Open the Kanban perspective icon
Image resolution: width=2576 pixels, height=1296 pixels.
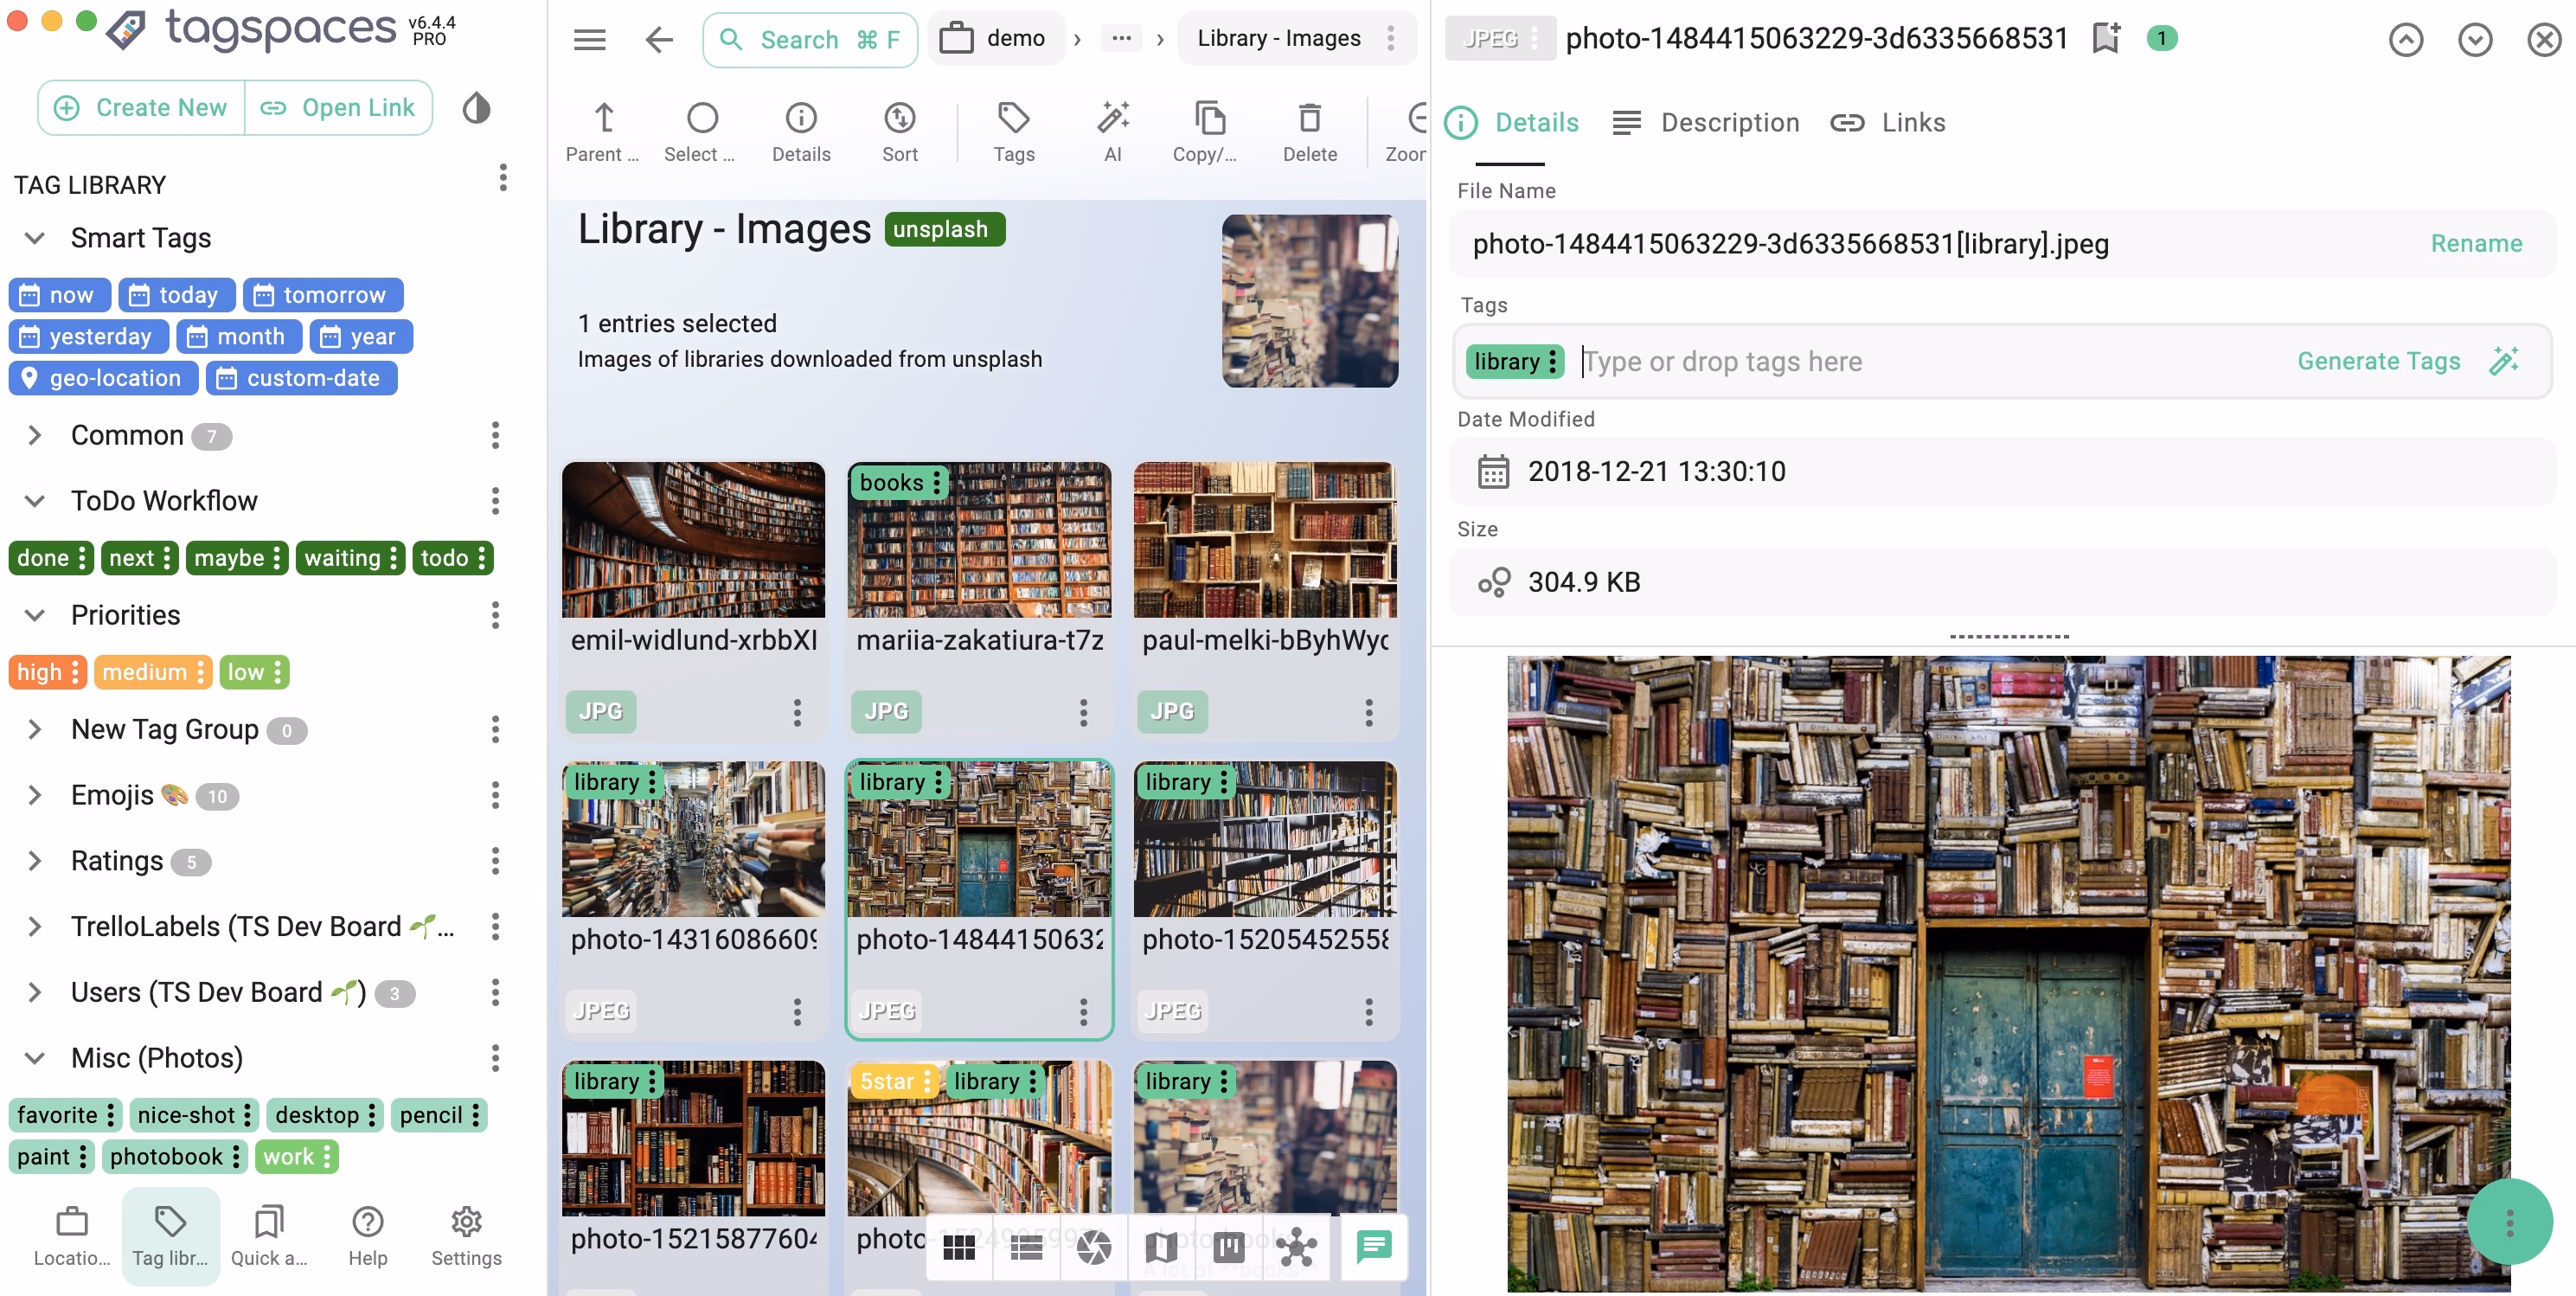[x=1228, y=1247]
